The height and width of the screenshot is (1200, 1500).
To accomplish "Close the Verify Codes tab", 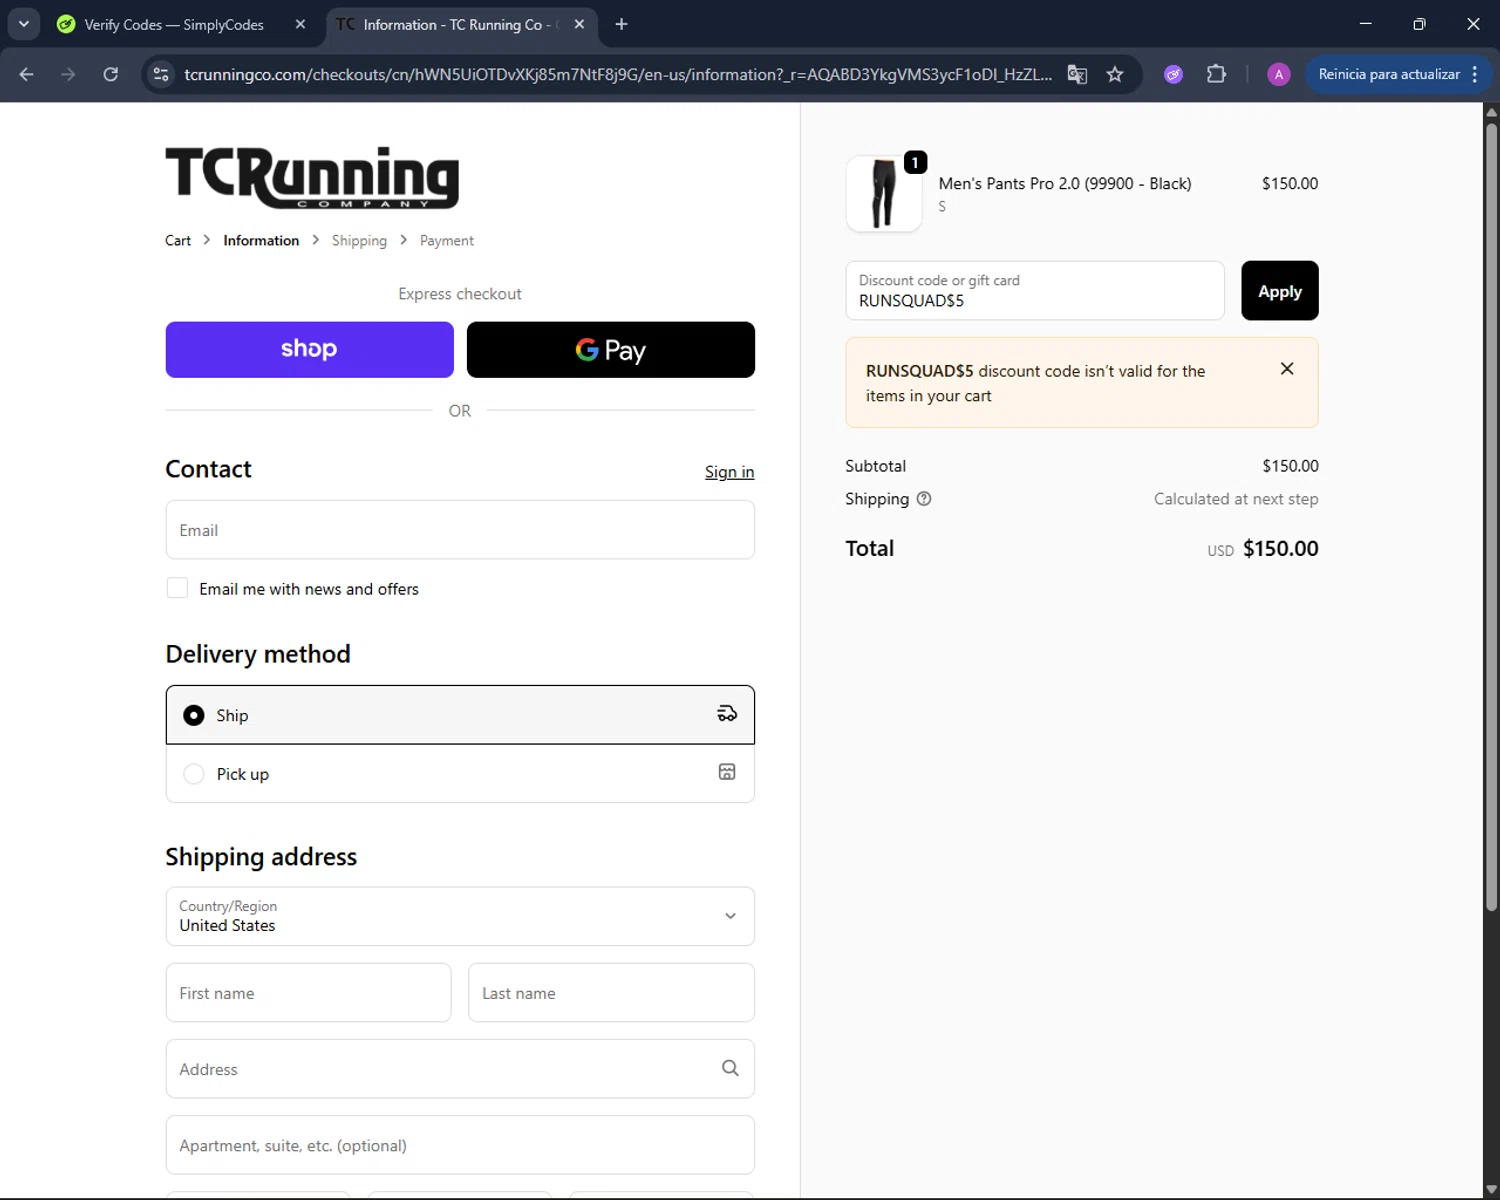I will pos(300,24).
